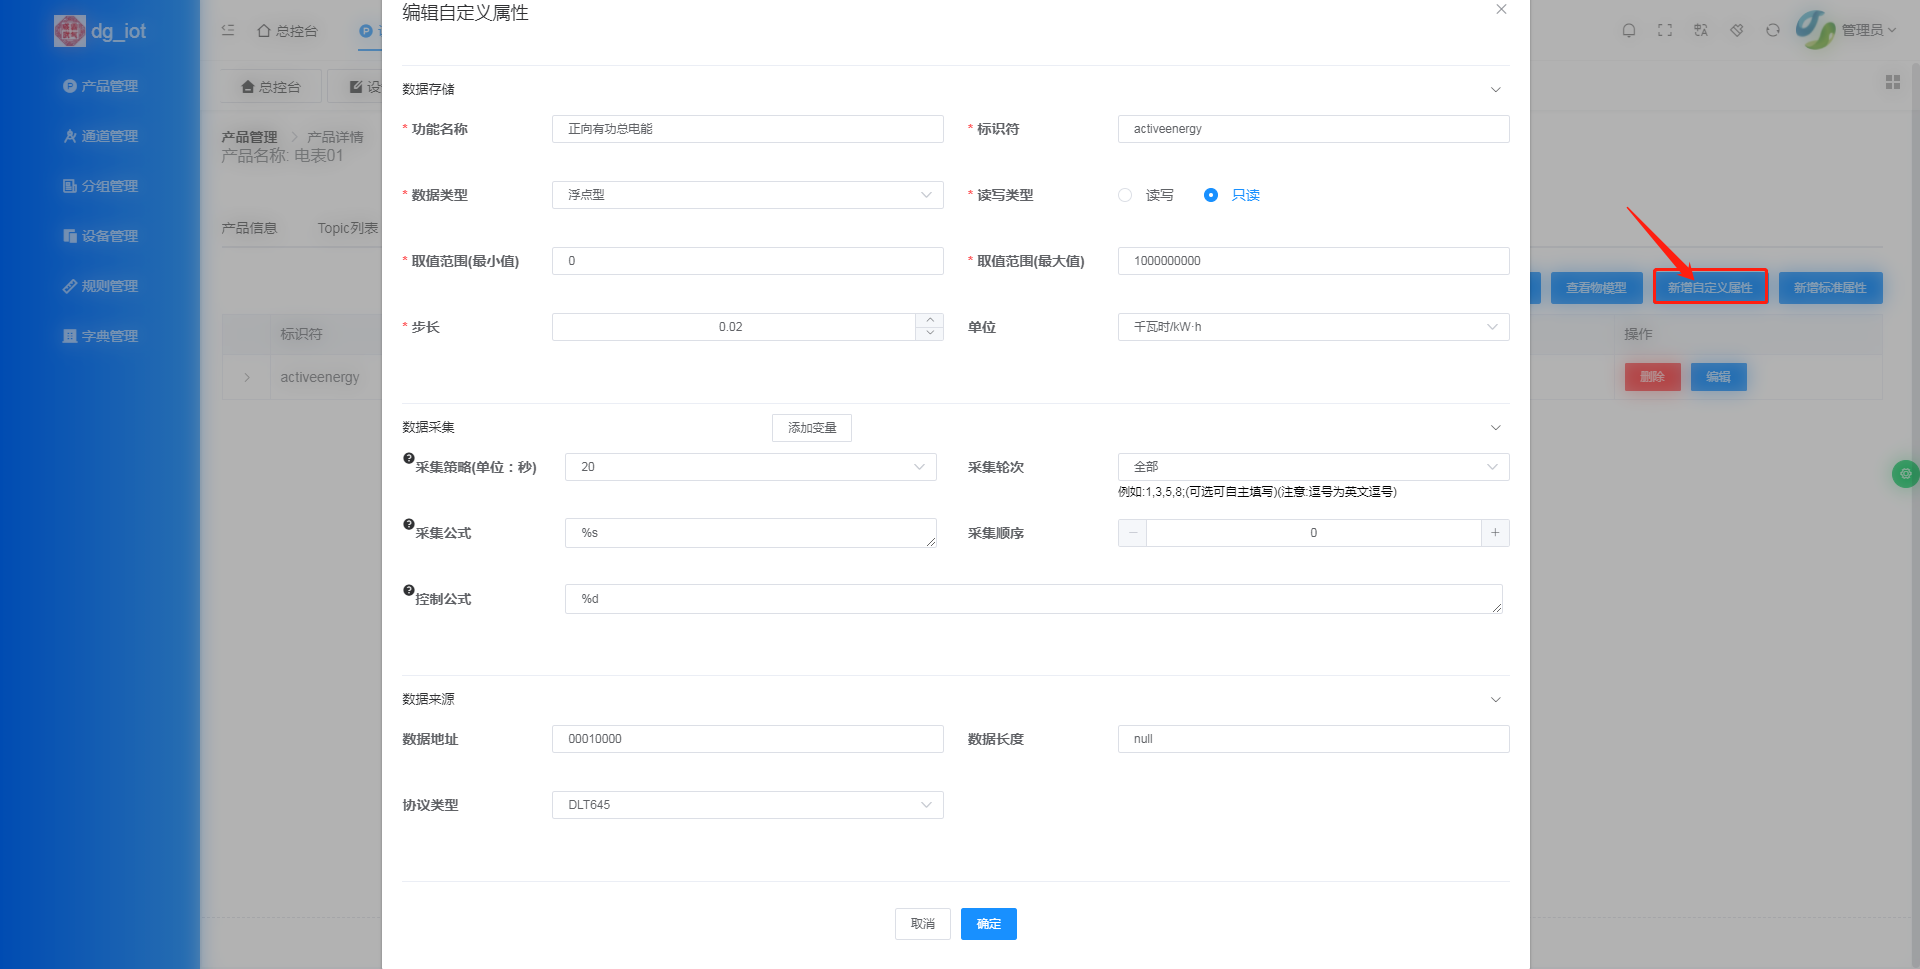Viewport: 1920px width, 969px height.
Task: Open the 协议类型 dropdown
Action: pos(747,805)
